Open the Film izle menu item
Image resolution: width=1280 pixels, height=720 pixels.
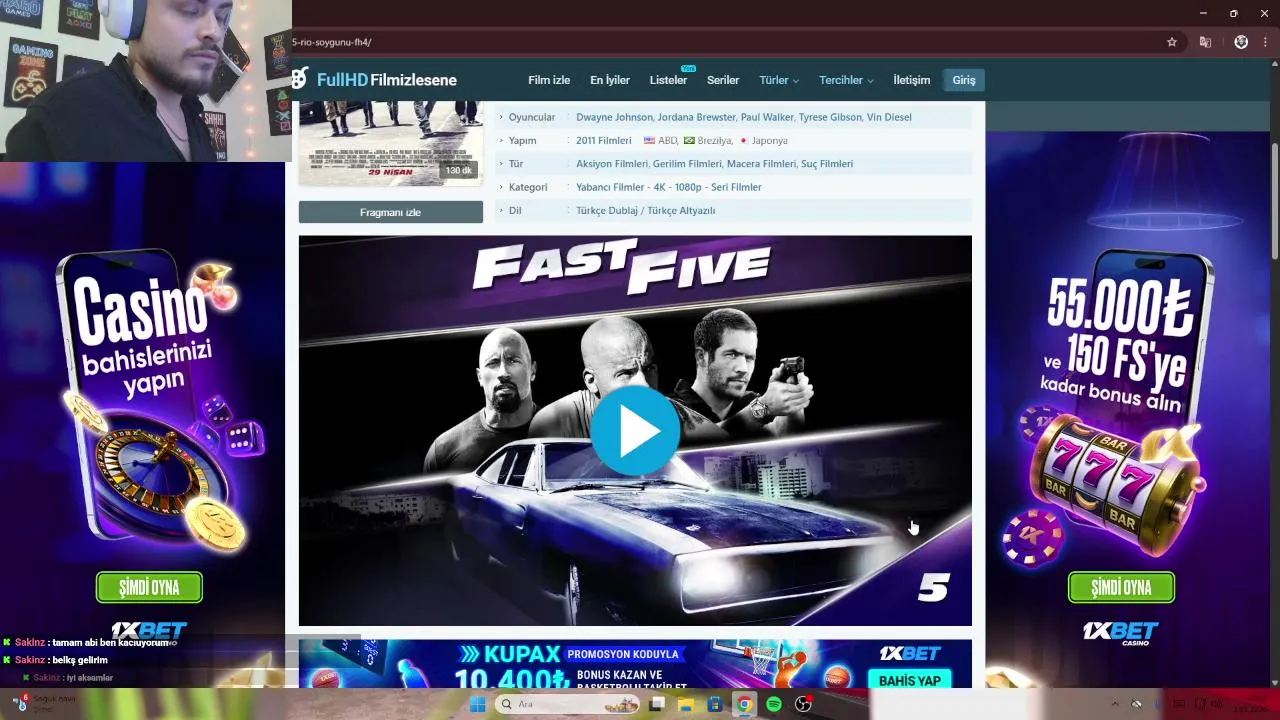pyautogui.click(x=549, y=80)
